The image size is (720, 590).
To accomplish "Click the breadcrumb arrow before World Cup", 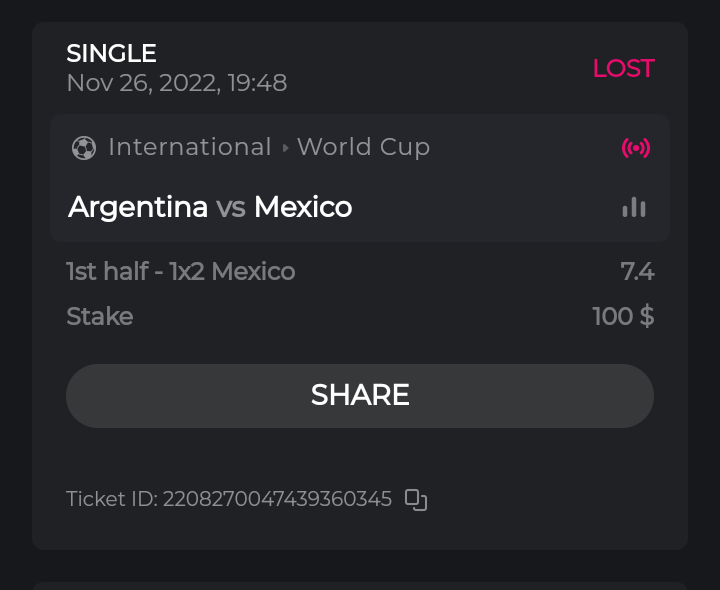I will click(285, 148).
